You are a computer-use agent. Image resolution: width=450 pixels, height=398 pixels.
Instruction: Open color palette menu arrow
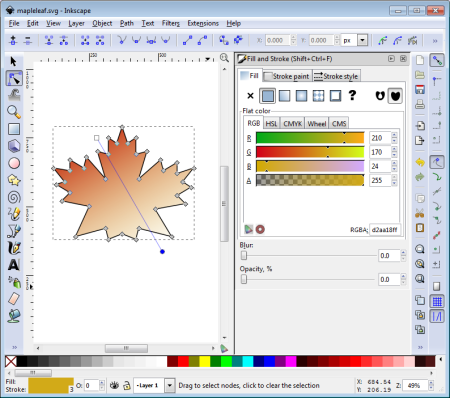pos(441,359)
